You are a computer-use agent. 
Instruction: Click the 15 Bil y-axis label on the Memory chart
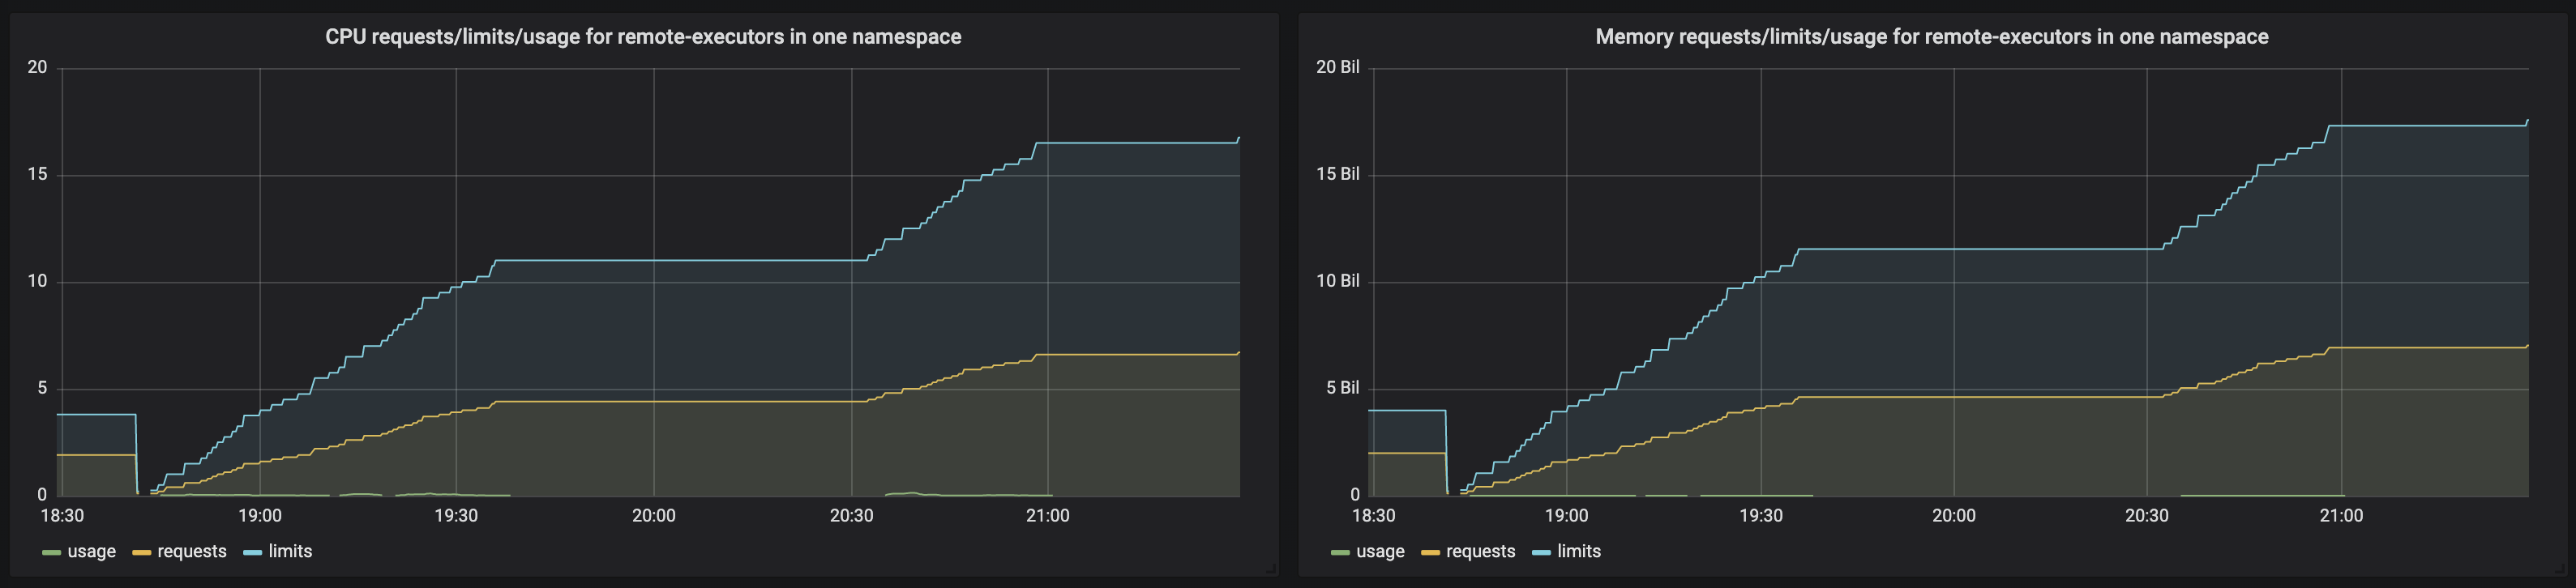point(1338,174)
